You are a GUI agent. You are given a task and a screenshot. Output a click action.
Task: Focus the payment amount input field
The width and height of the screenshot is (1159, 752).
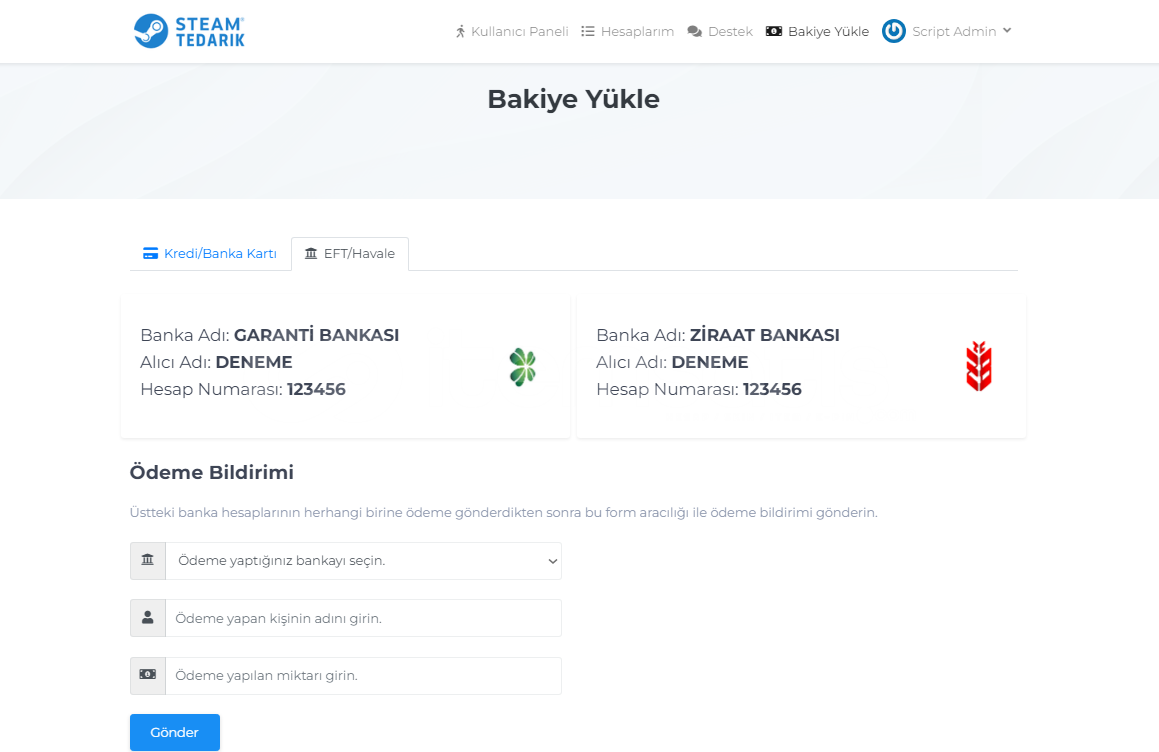coord(364,676)
